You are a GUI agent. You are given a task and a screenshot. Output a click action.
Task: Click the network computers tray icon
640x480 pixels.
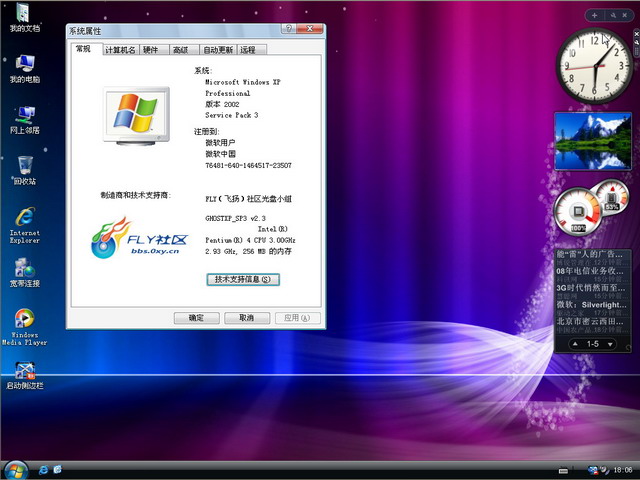[593, 470]
